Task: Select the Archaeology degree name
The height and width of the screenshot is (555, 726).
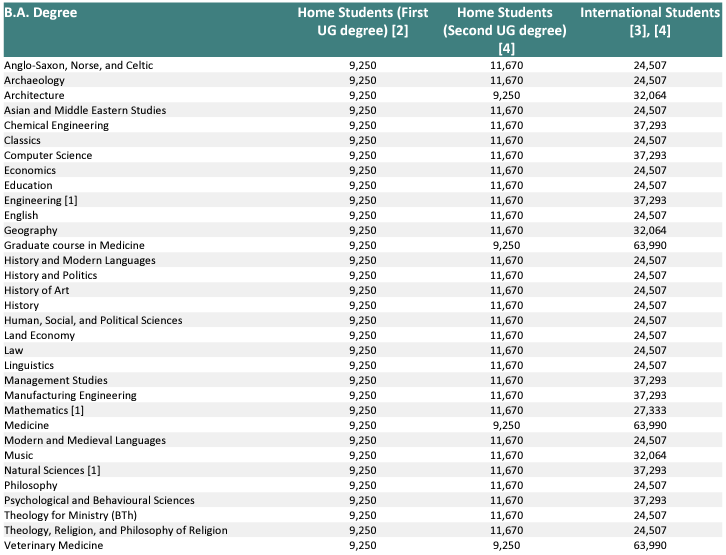Action: 34,81
